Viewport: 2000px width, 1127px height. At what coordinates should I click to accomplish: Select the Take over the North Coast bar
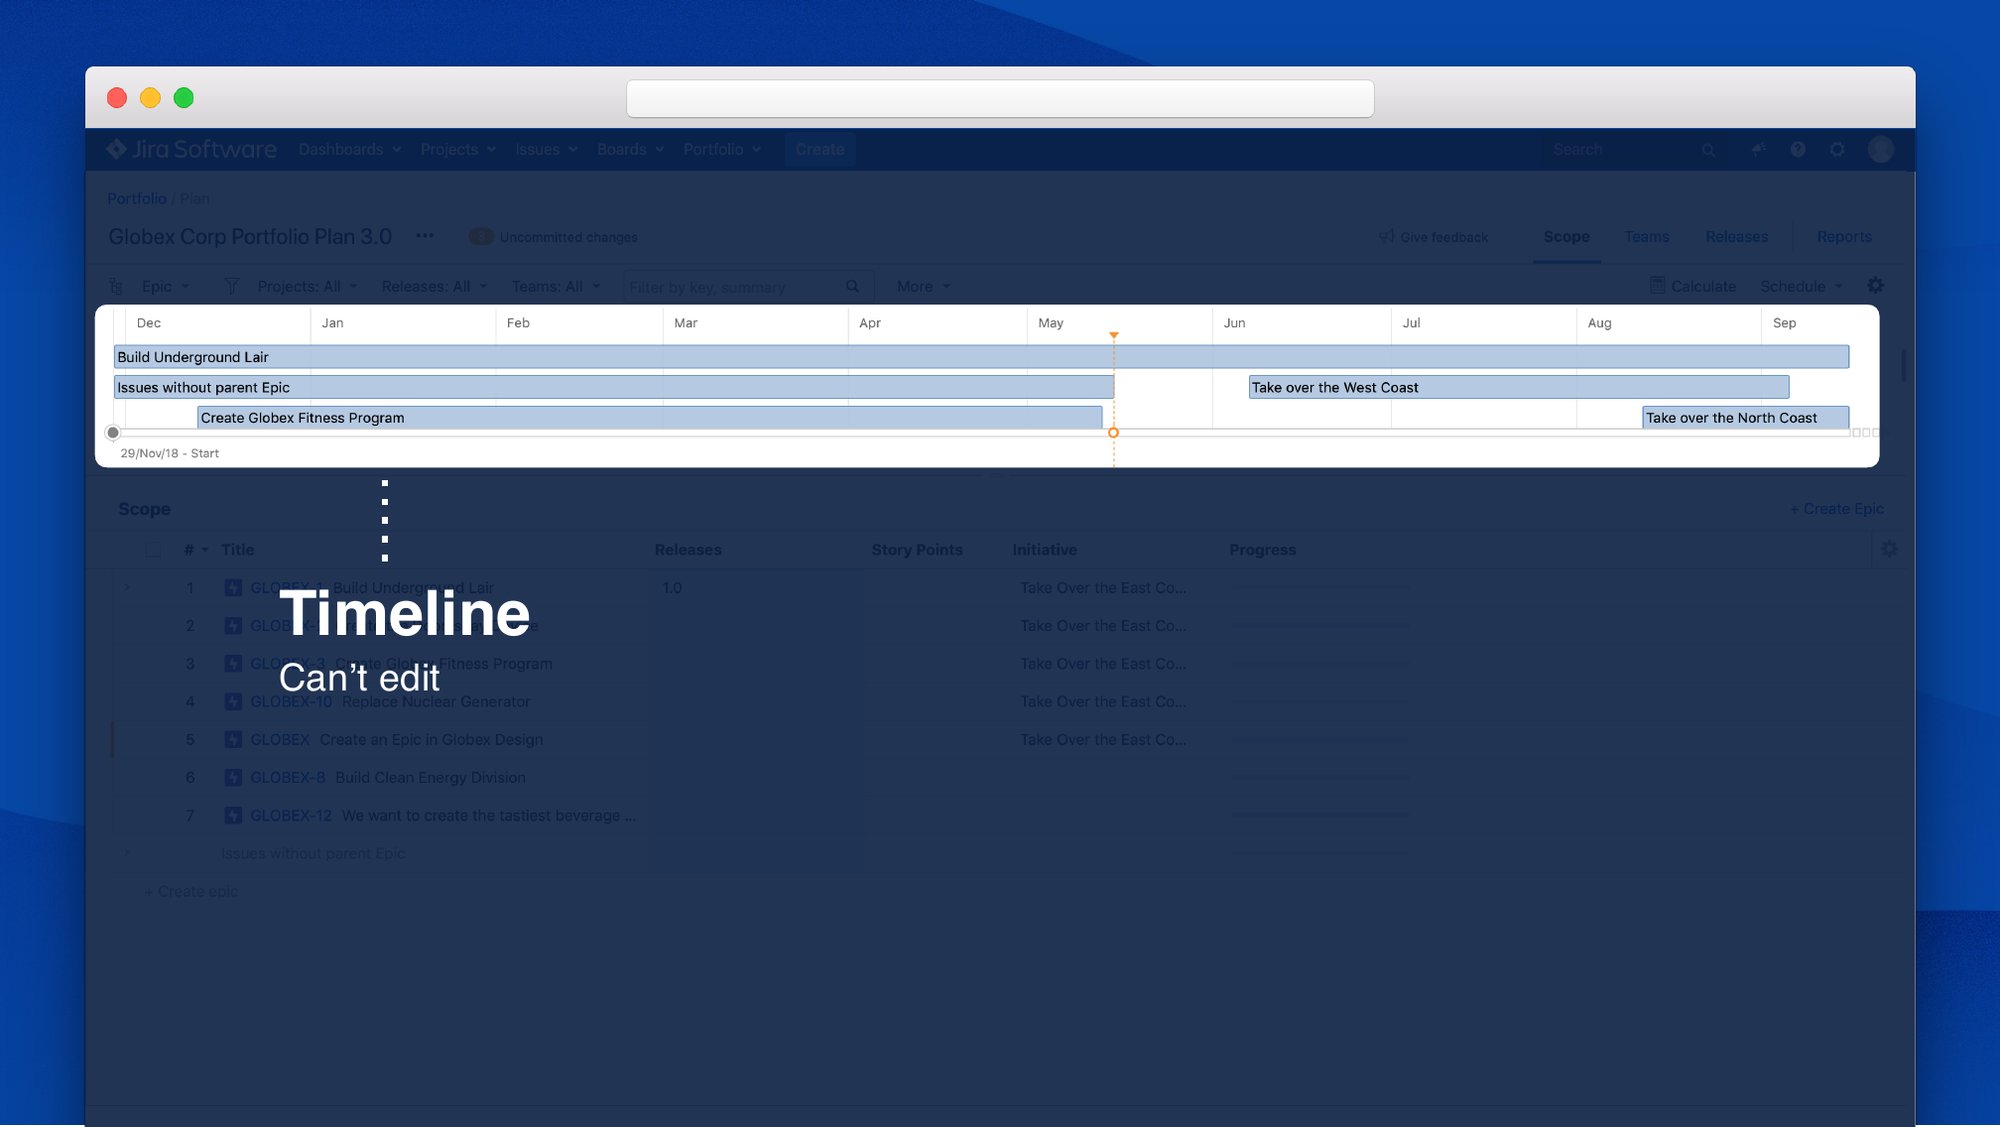[x=1746, y=418]
